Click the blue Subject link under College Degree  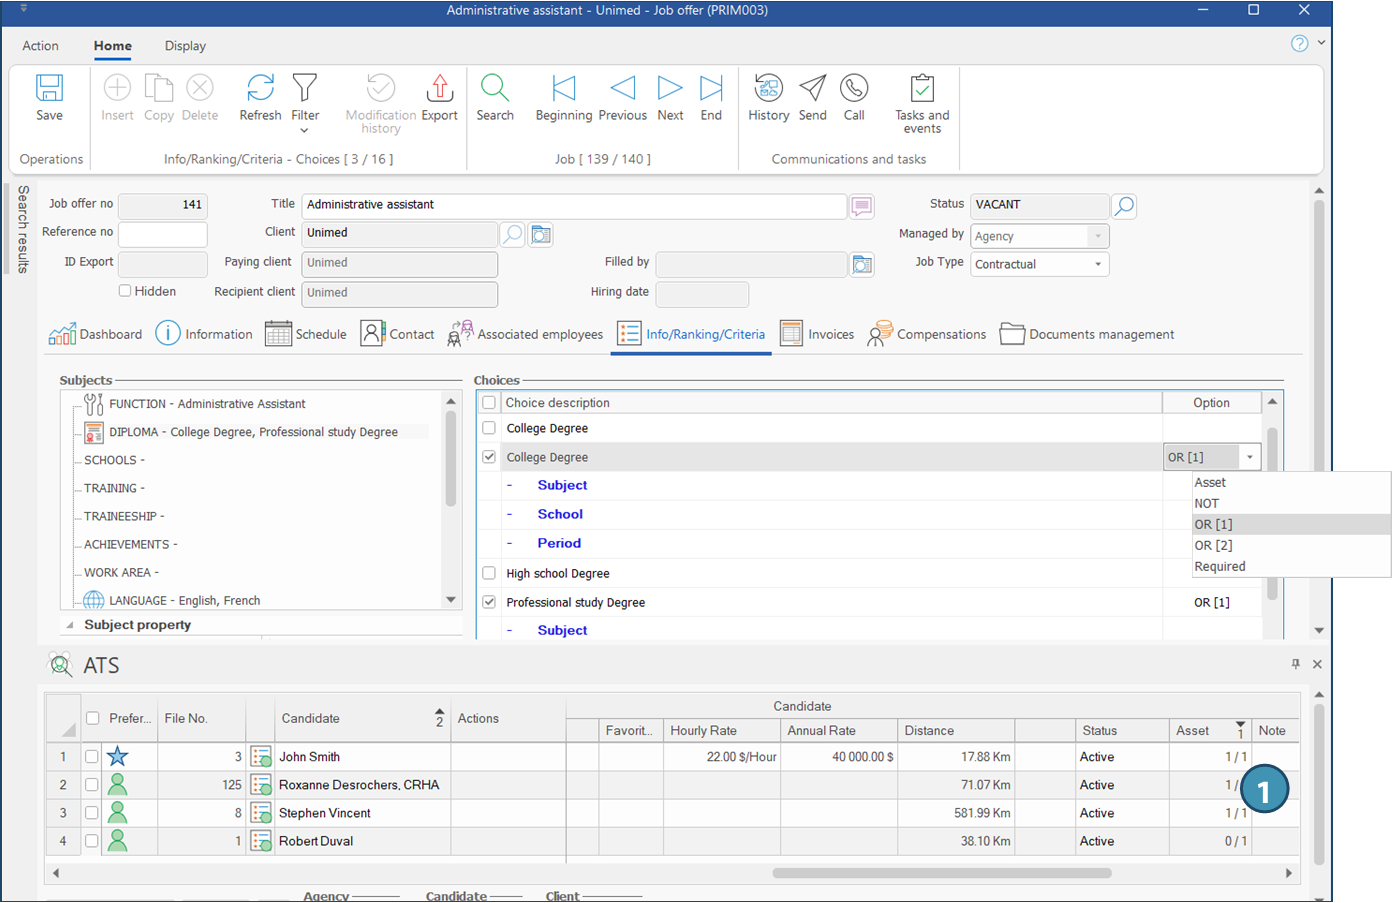(562, 485)
